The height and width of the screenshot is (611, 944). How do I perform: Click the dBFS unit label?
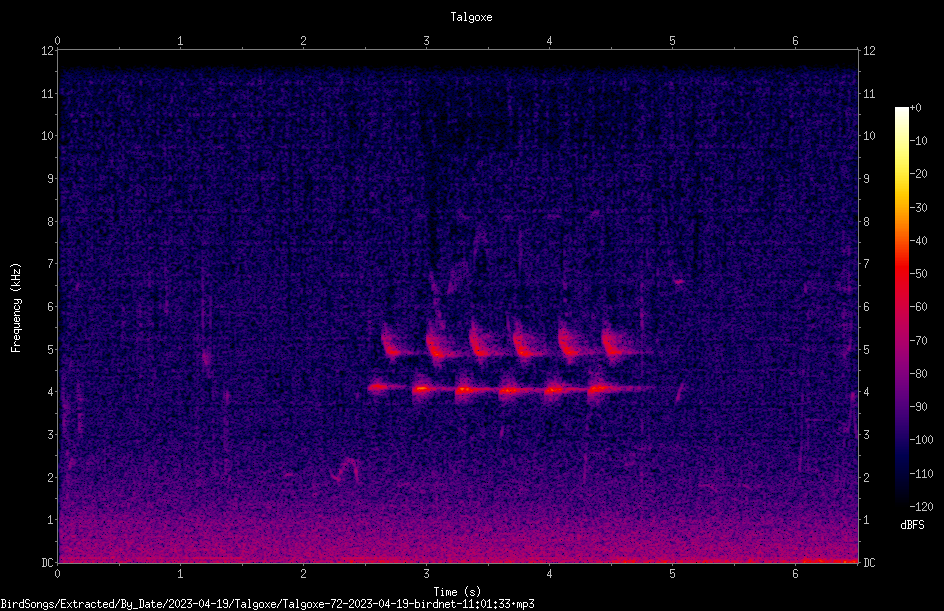click(912, 525)
